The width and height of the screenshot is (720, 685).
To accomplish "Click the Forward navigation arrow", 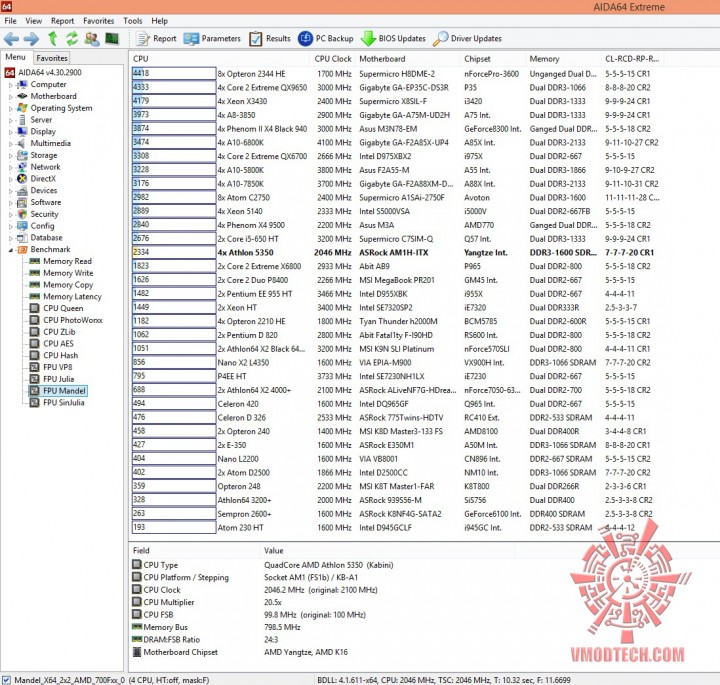I will 31,39.
